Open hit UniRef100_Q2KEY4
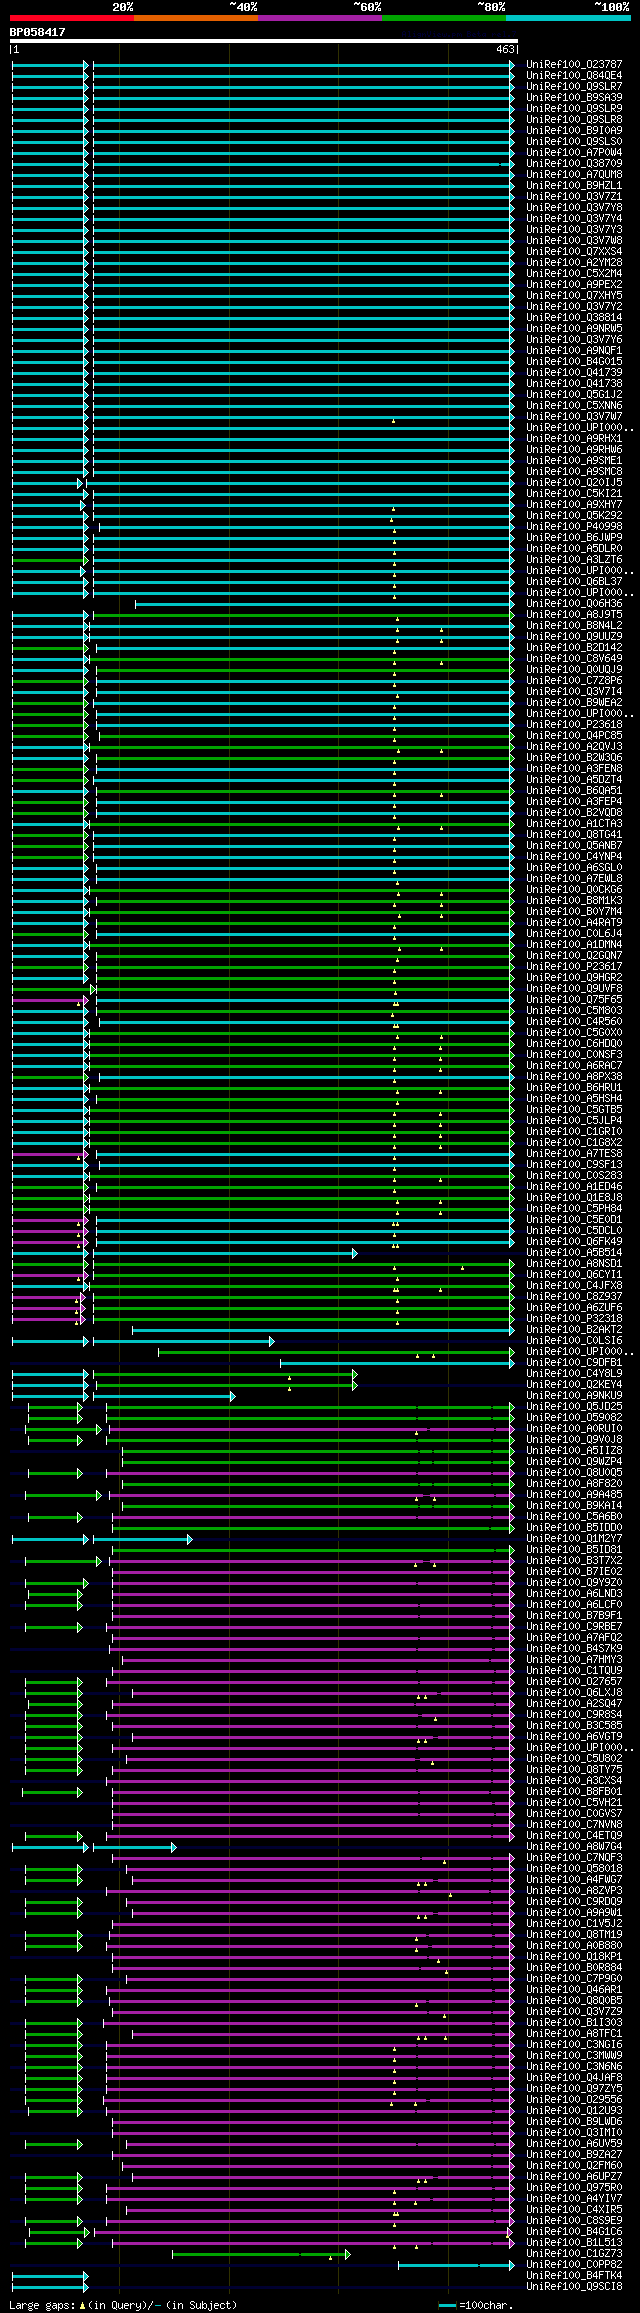 (x=574, y=1384)
